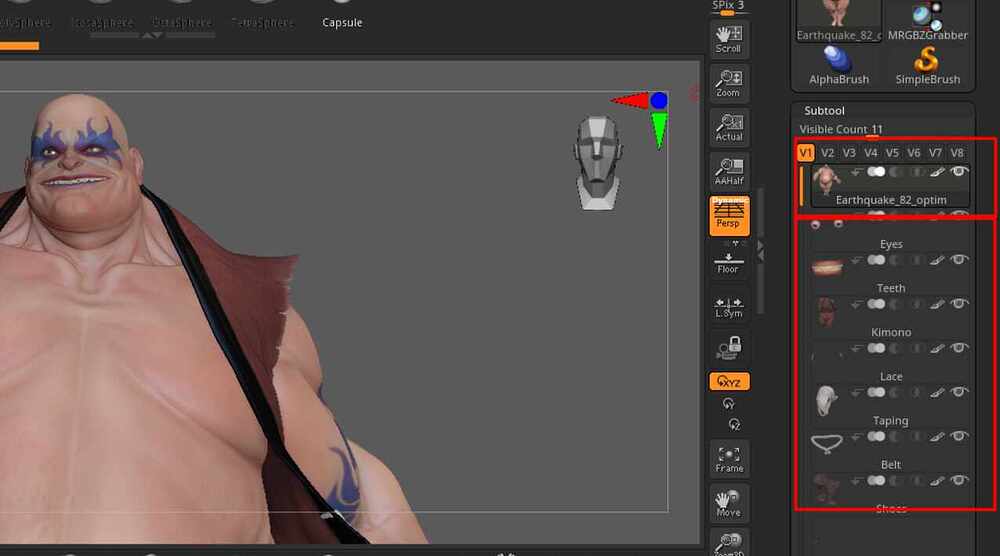The image size is (1000, 556).
Task: Click the blue dot on the axis gizmo
Action: [x=659, y=100]
